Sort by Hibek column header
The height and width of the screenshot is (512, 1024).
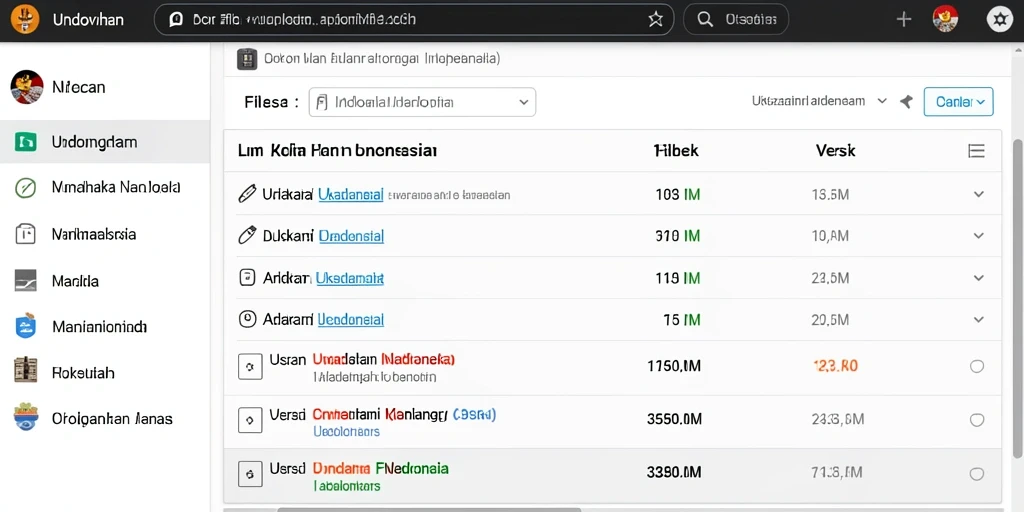pos(676,151)
